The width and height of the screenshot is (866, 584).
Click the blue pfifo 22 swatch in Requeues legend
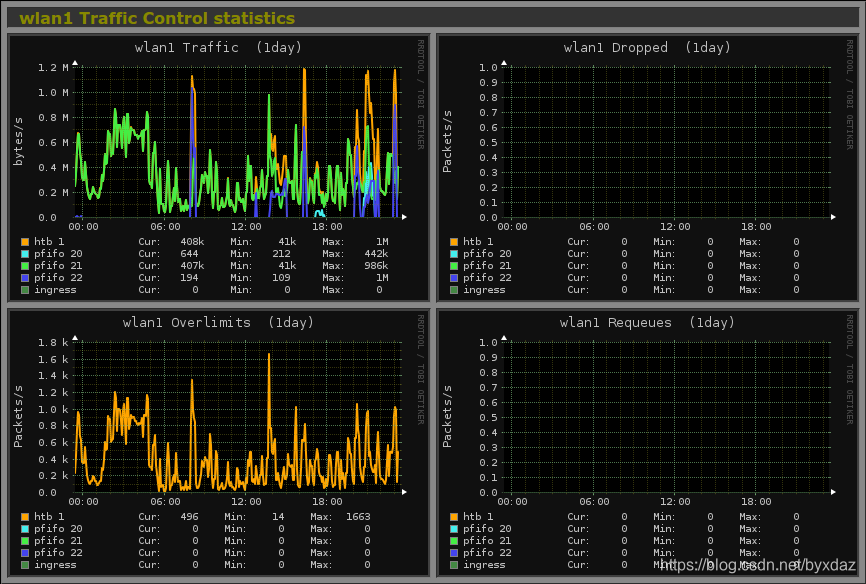point(454,553)
